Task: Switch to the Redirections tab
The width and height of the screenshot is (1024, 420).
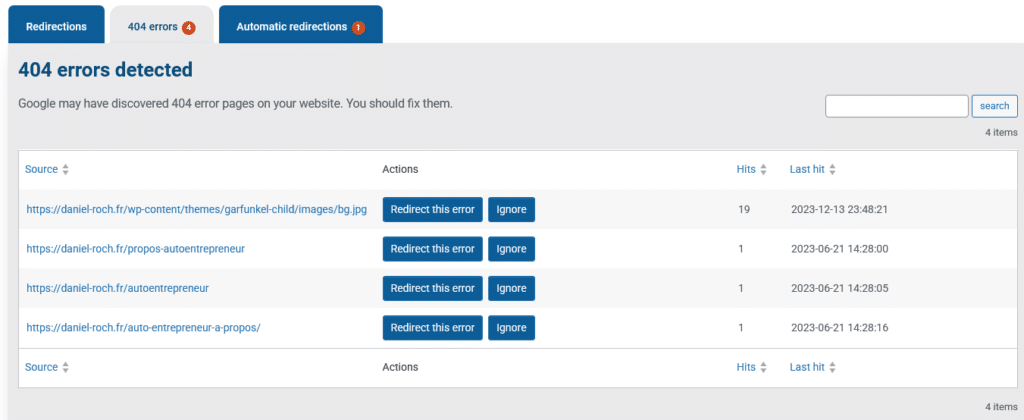Action: tap(56, 26)
